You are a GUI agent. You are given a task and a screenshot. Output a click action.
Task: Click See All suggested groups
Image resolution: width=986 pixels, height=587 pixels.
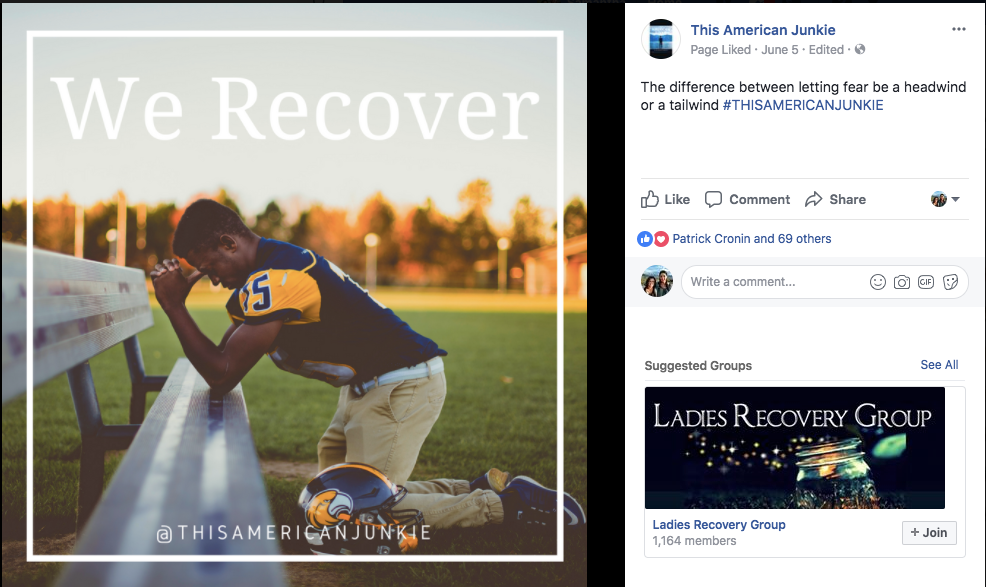click(x=939, y=365)
